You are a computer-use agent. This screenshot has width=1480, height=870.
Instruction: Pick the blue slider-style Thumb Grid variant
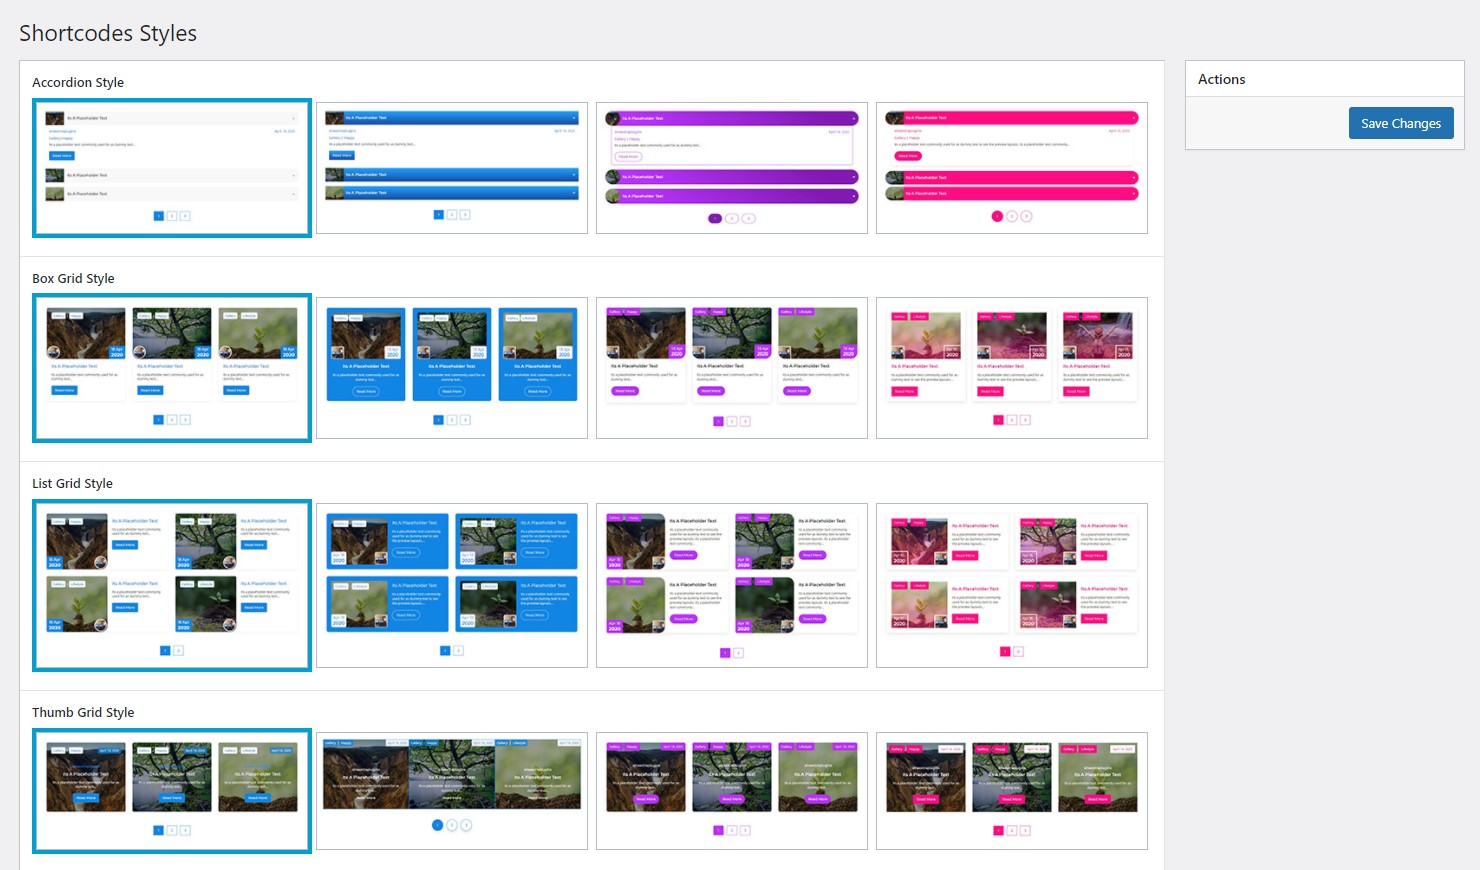tap(451, 790)
